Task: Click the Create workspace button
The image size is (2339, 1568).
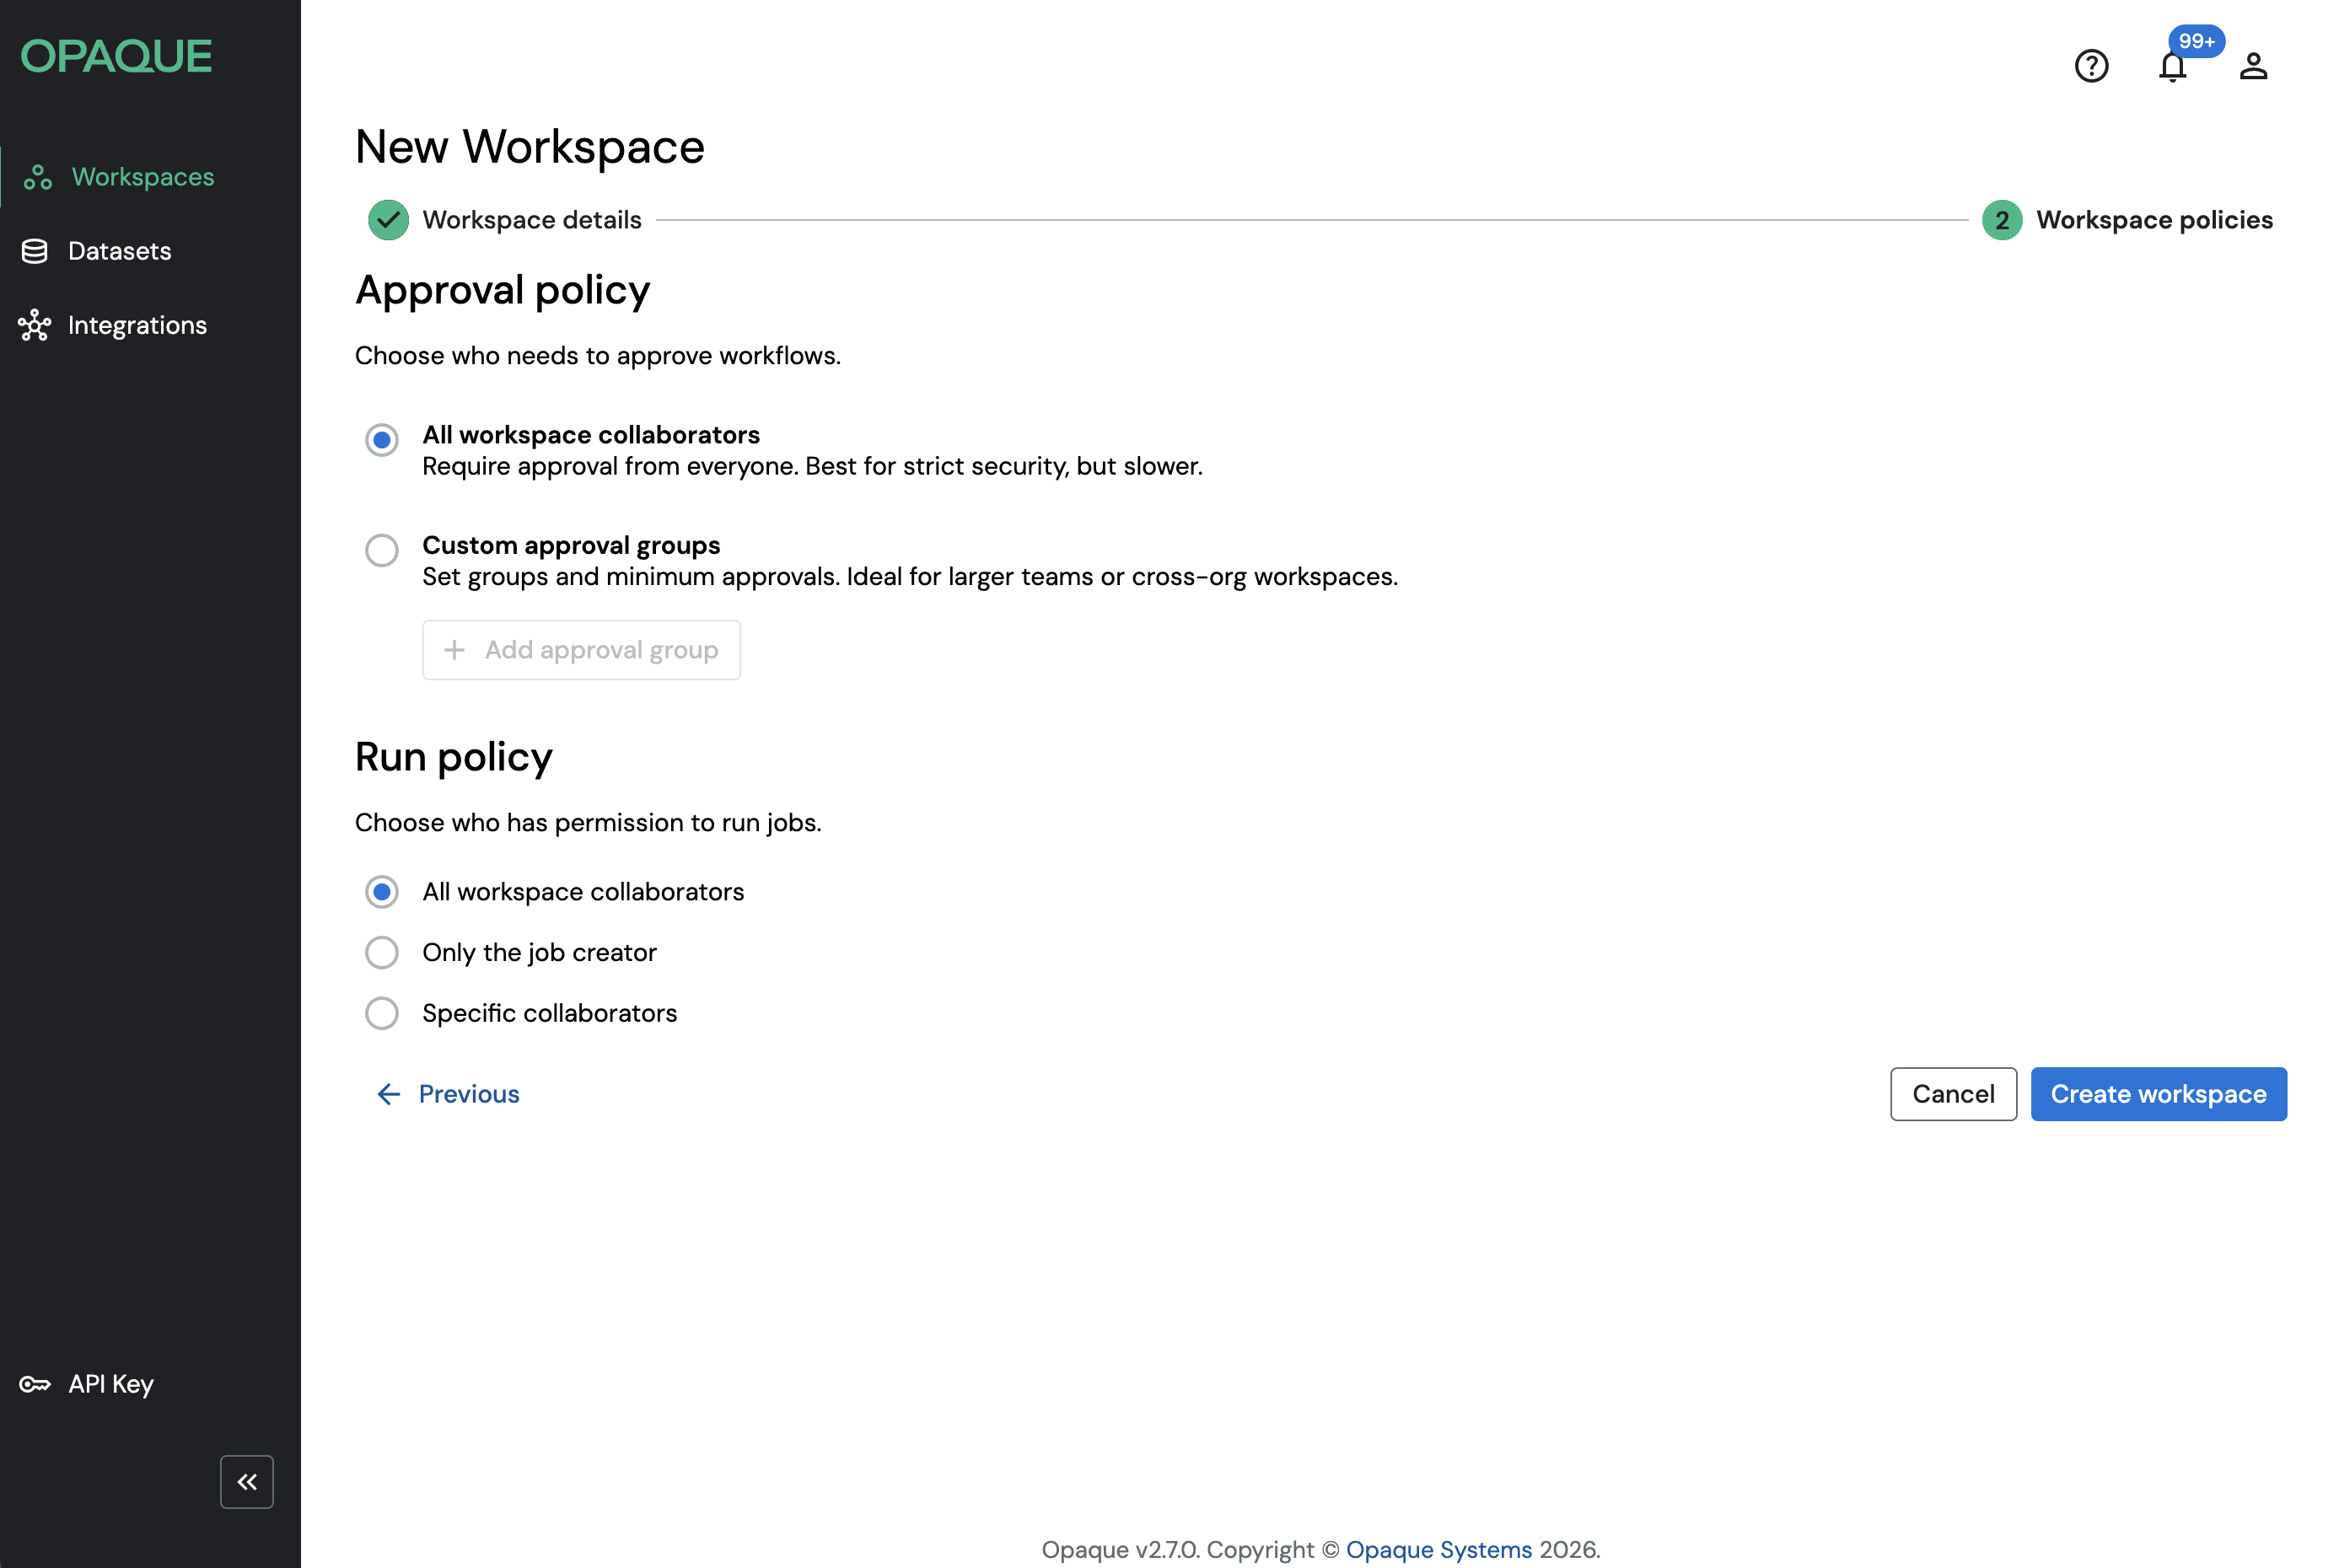Action: (x=2157, y=1094)
